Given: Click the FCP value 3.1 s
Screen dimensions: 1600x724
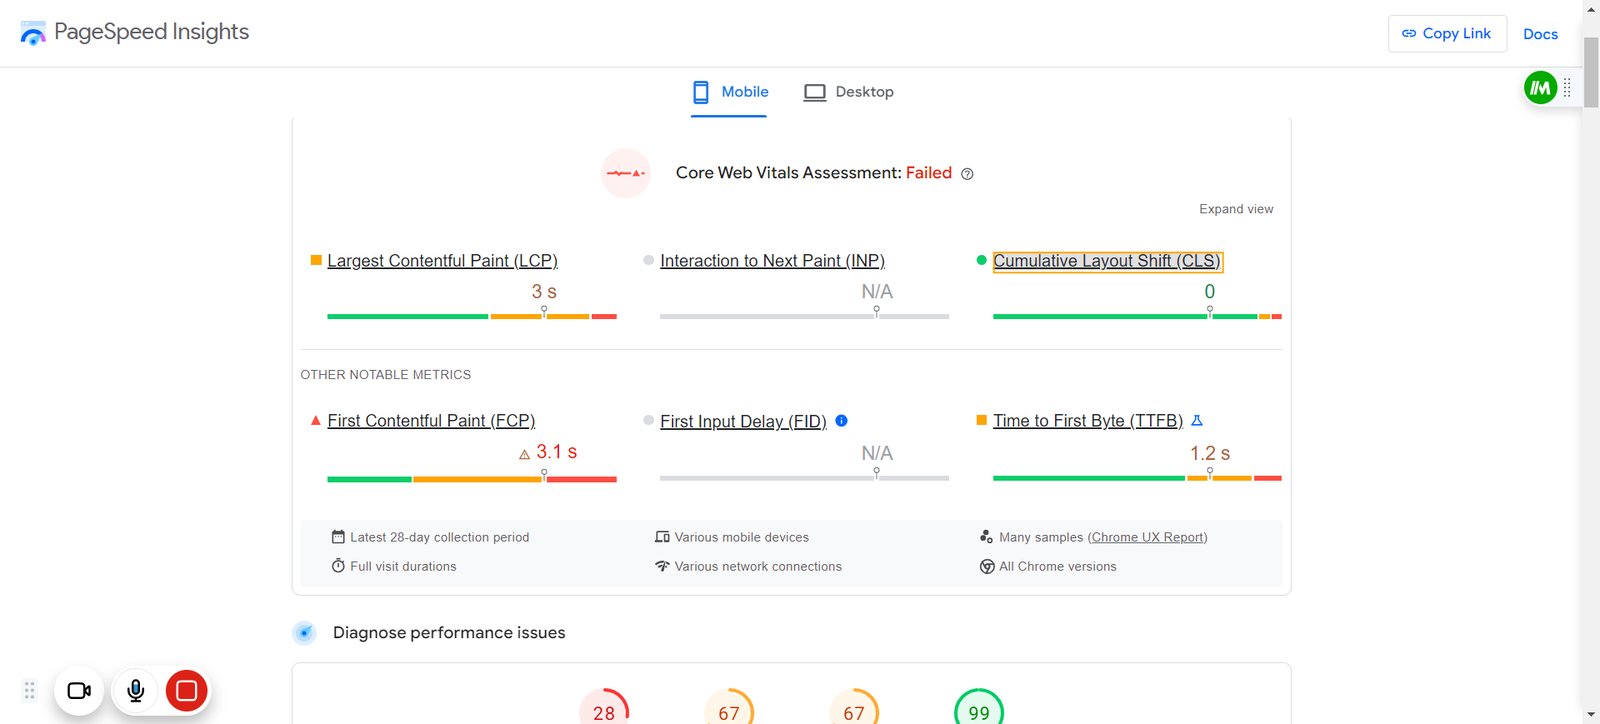Looking at the screenshot, I should point(556,452).
